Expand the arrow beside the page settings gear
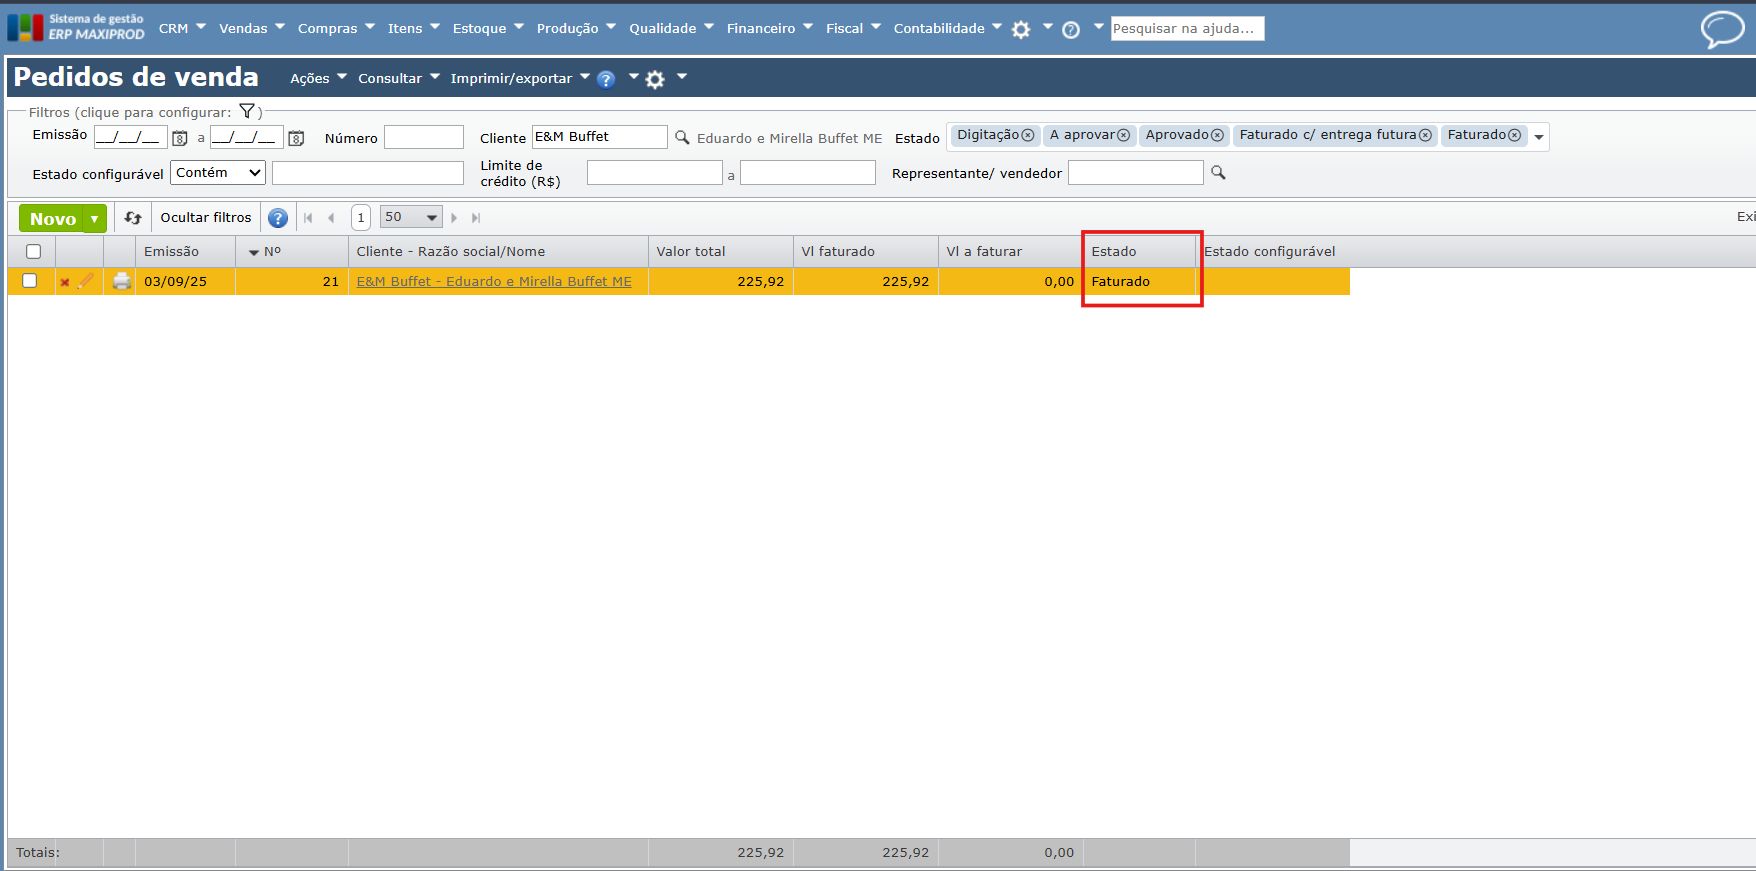Image resolution: width=1756 pixels, height=871 pixels. (x=682, y=76)
